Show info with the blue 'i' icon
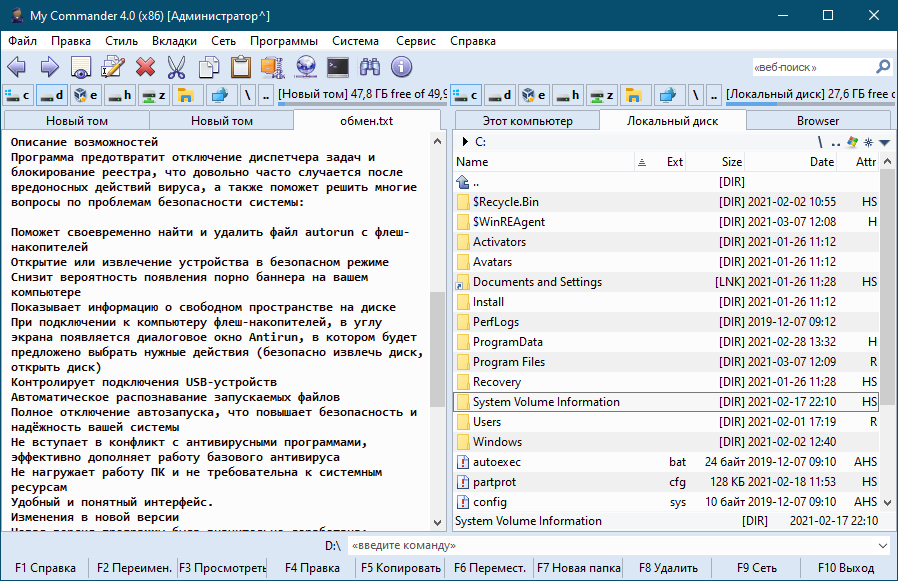The height and width of the screenshot is (581, 898). click(401, 67)
